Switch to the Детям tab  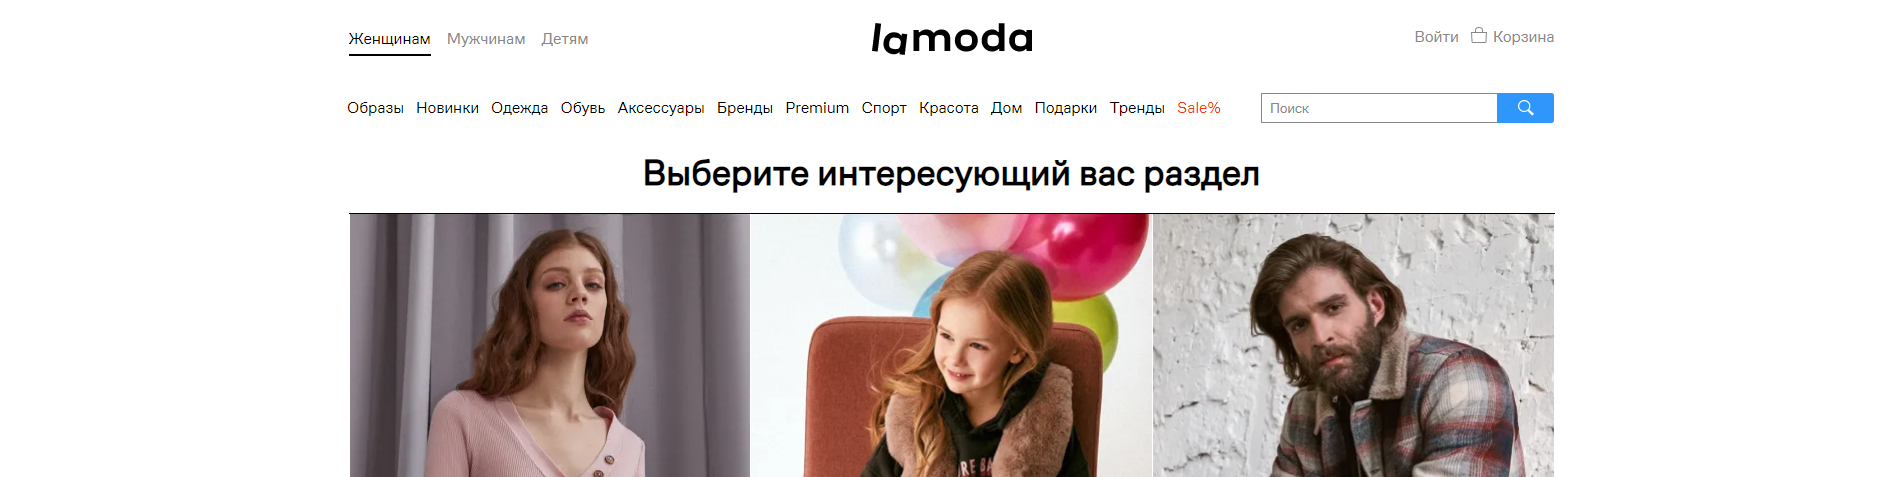point(565,39)
